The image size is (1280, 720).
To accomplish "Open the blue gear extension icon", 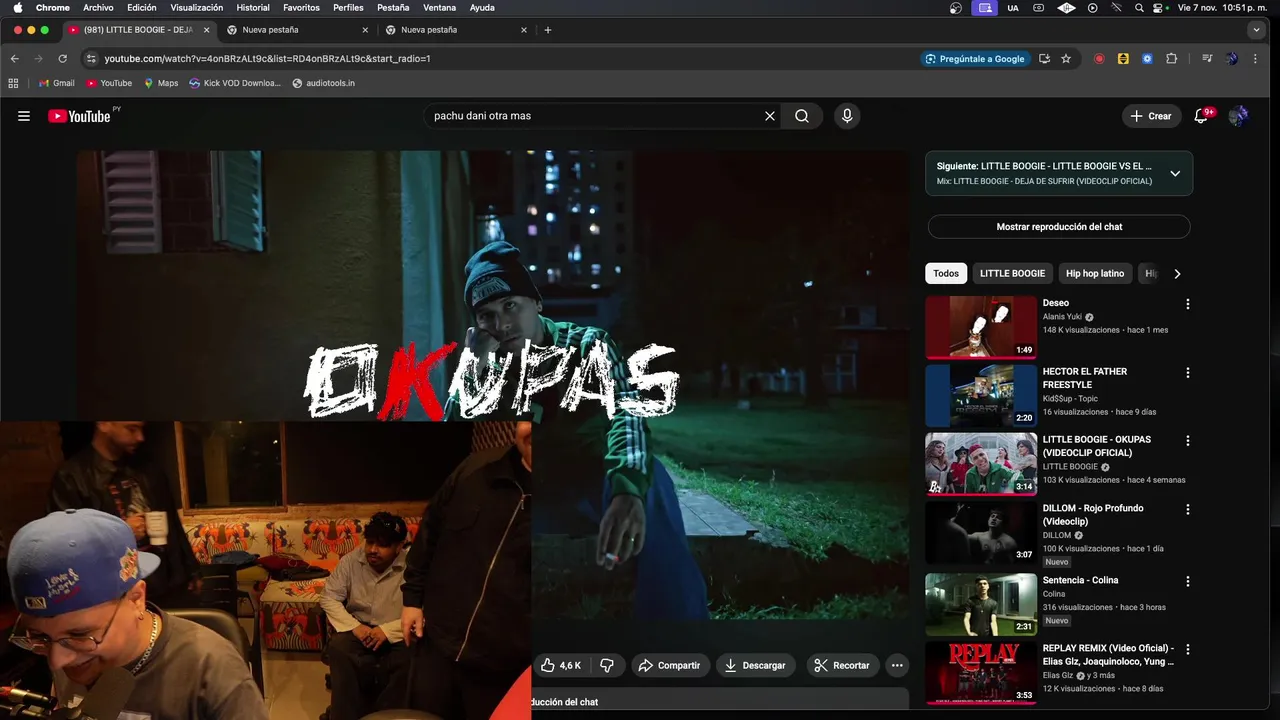I will pyautogui.click(x=1147, y=59).
